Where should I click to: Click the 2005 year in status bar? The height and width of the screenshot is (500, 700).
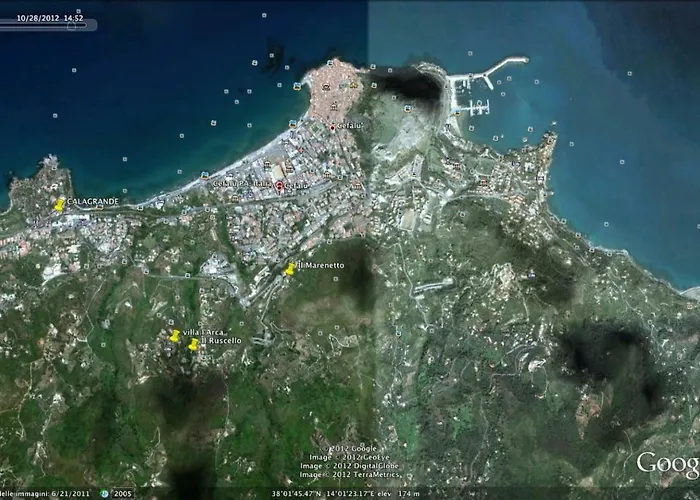click(x=122, y=493)
